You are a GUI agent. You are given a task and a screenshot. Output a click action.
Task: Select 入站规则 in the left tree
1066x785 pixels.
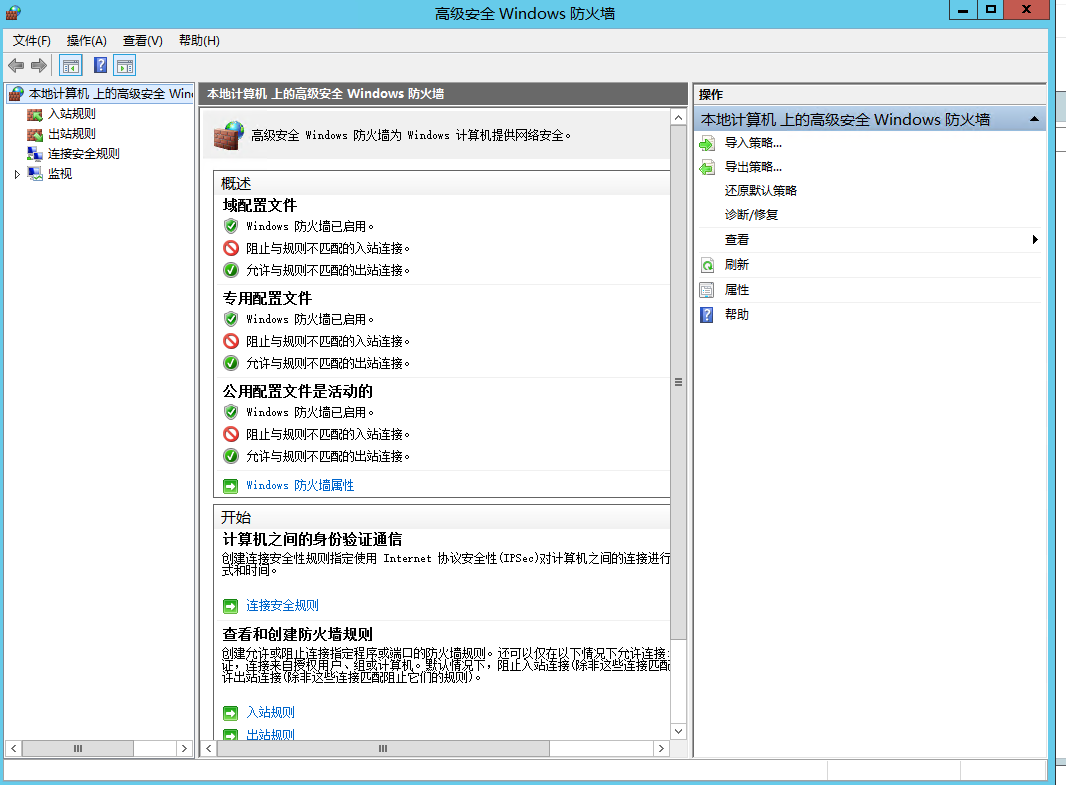(71, 114)
